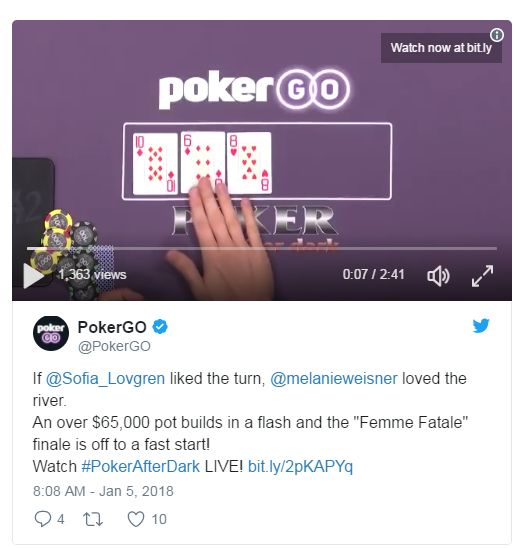Click the reply speech bubble icon
This screenshot has width=522, height=548.
43,519
